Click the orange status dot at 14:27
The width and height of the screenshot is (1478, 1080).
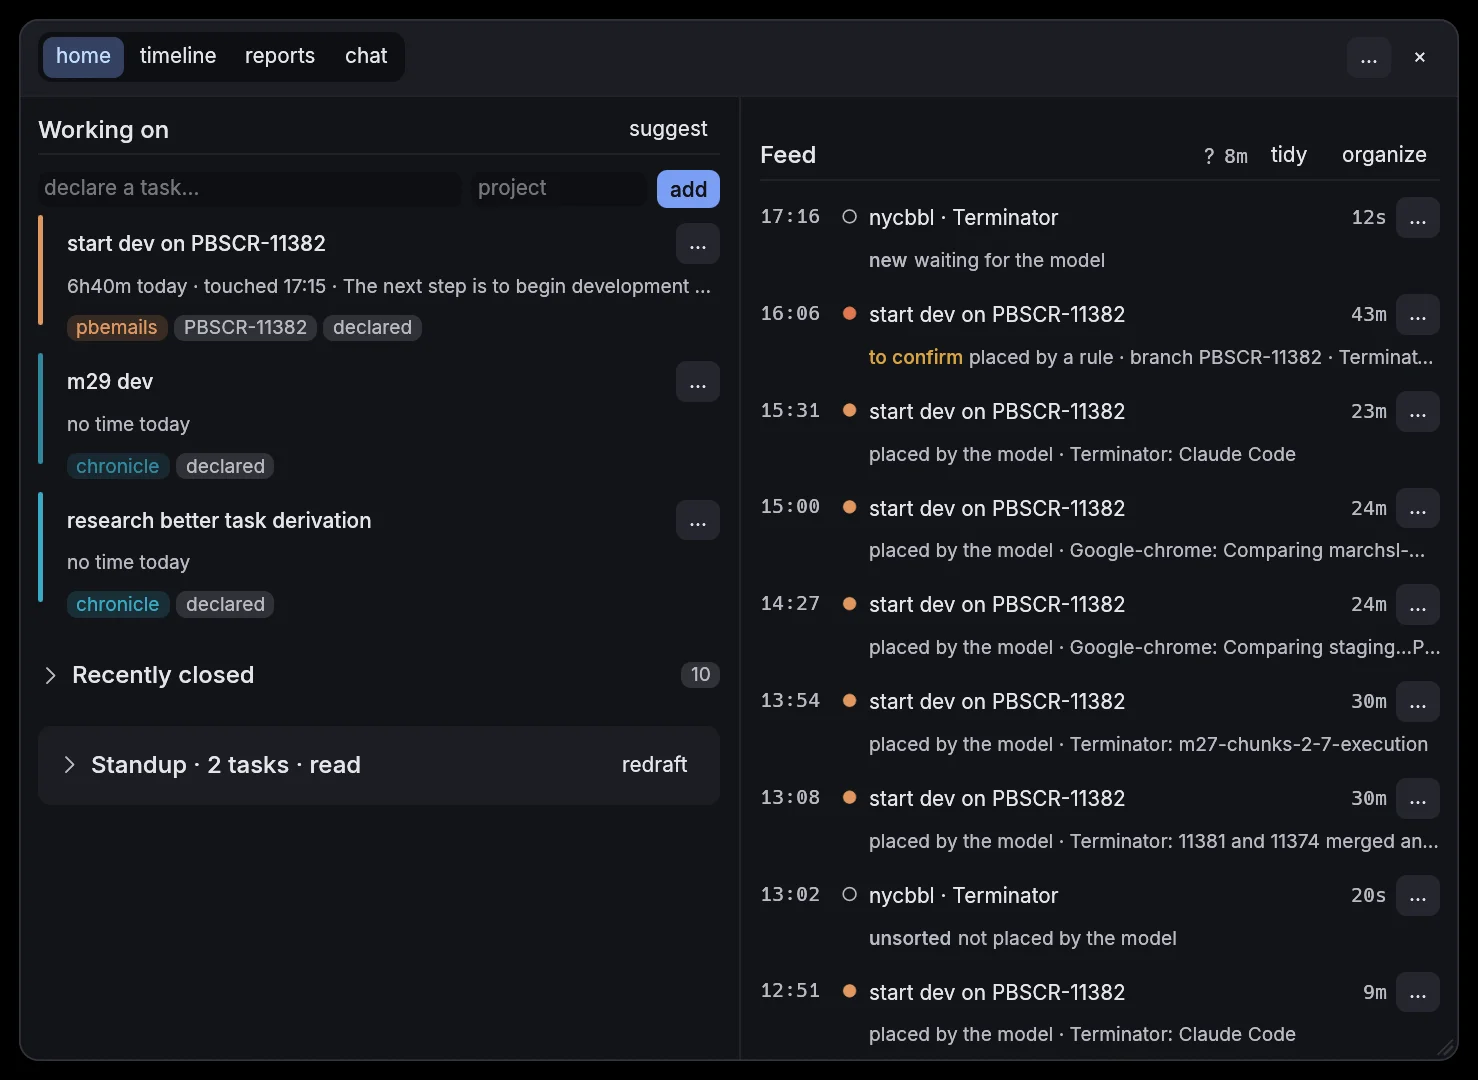[849, 604]
